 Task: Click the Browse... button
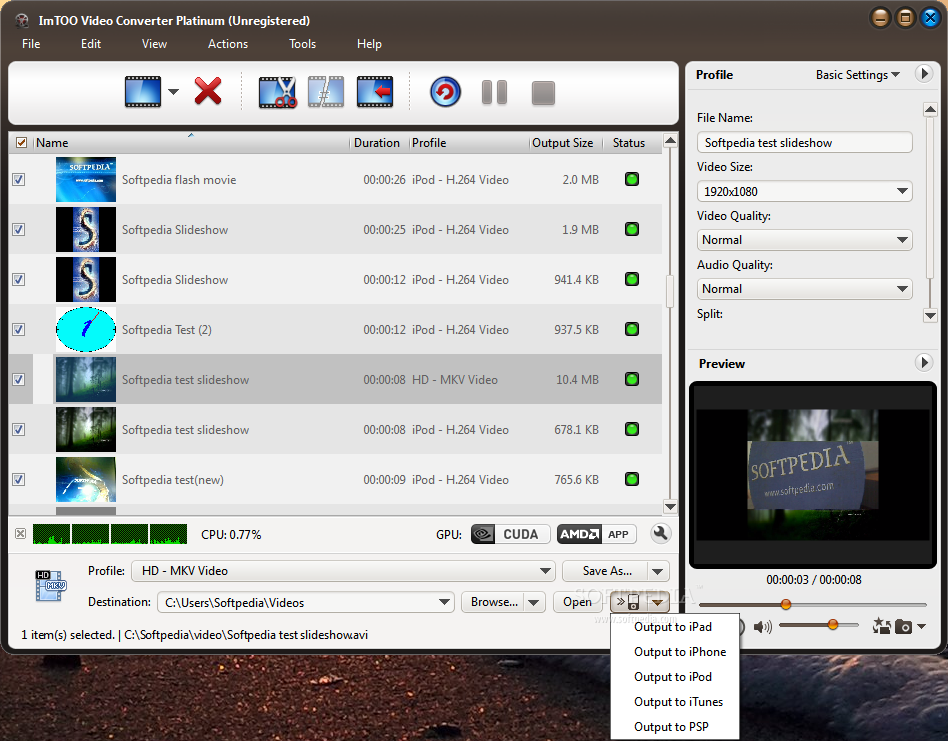tap(493, 602)
